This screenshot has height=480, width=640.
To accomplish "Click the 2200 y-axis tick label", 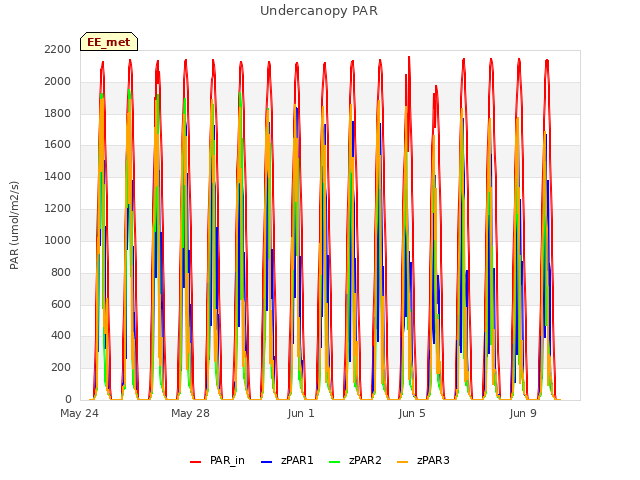I will tap(58, 49).
